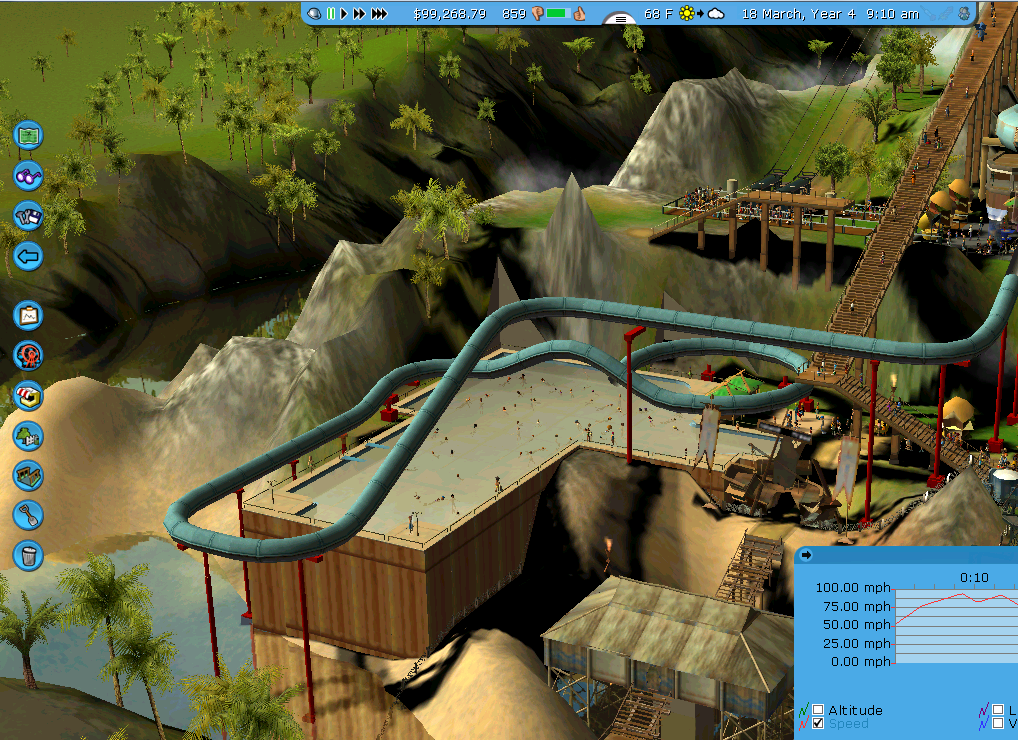Open the park map icon
The image size is (1018, 740).
(x=28, y=134)
